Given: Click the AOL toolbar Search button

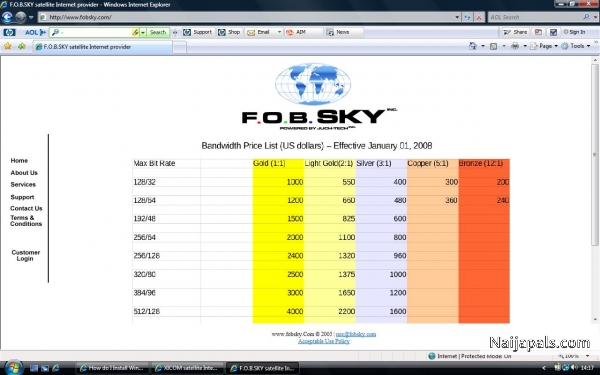Looking at the screenshot, I should (158, 32).
